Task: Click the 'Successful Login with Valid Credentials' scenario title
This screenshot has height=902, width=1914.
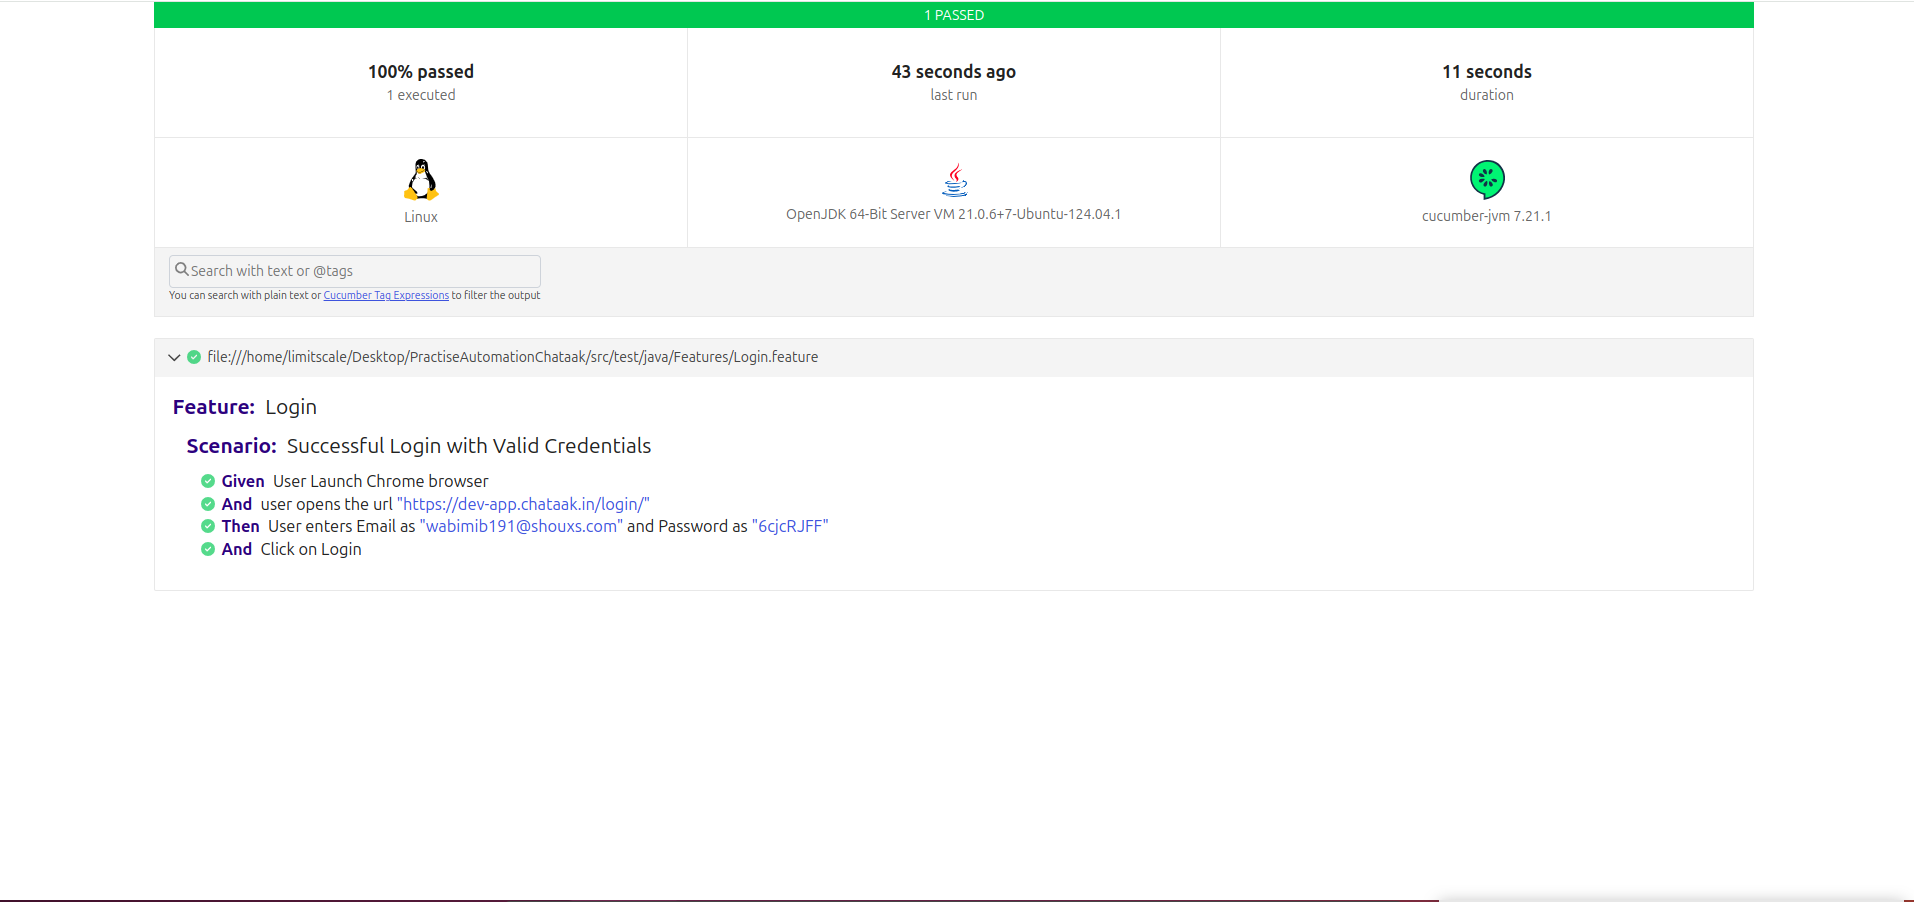Action: 469,446
